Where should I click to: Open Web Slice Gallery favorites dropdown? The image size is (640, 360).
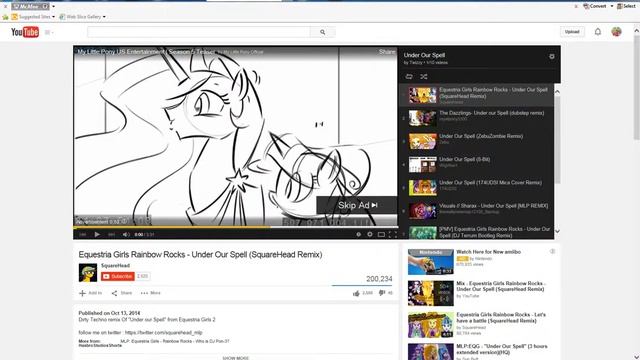(x=83, y=17)
